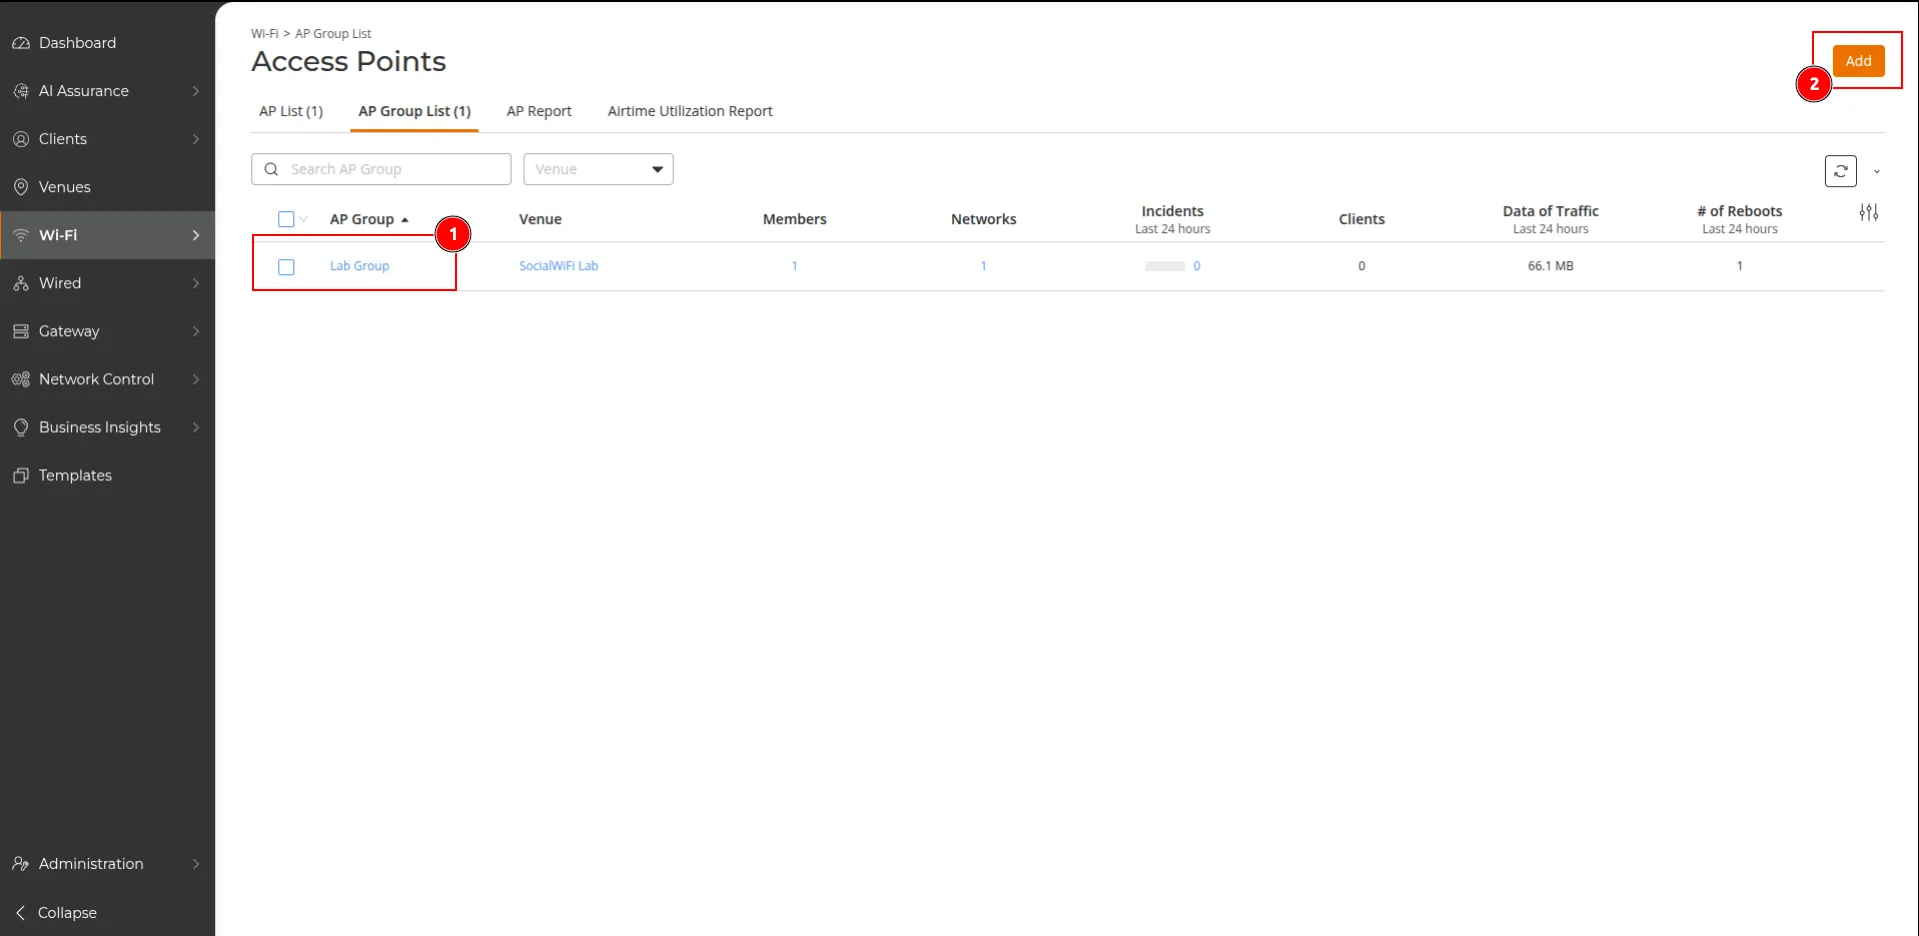
Task: Expand the Business Insights submenu chevron
Action: pyautogui.click(x=196, y=427)
